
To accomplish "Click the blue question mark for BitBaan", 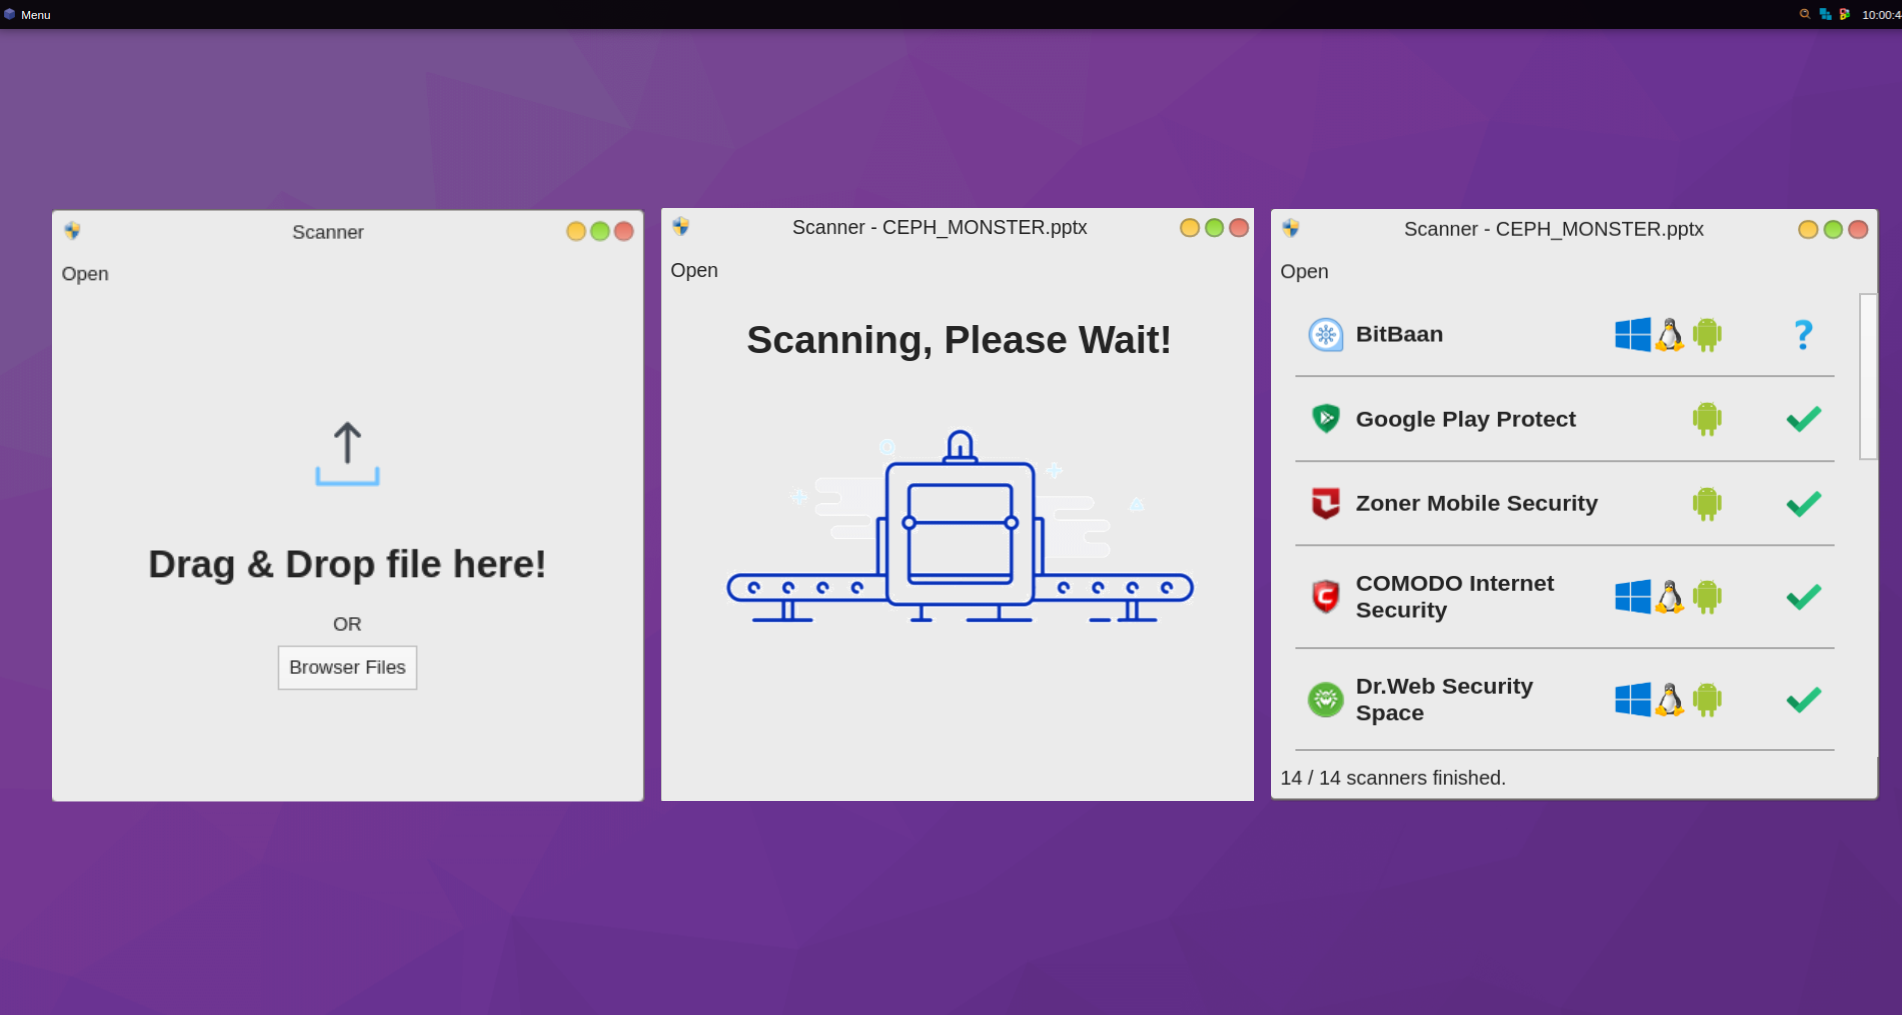I will click(1802, 334).
